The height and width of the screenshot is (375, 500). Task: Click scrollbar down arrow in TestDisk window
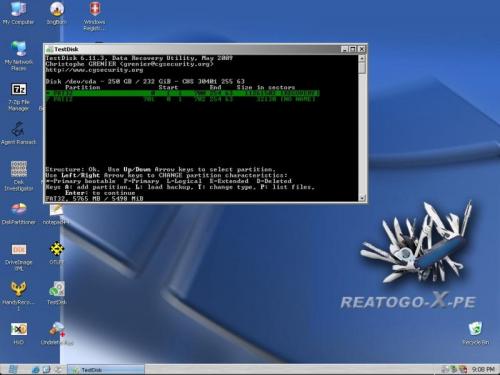(362, 198)
